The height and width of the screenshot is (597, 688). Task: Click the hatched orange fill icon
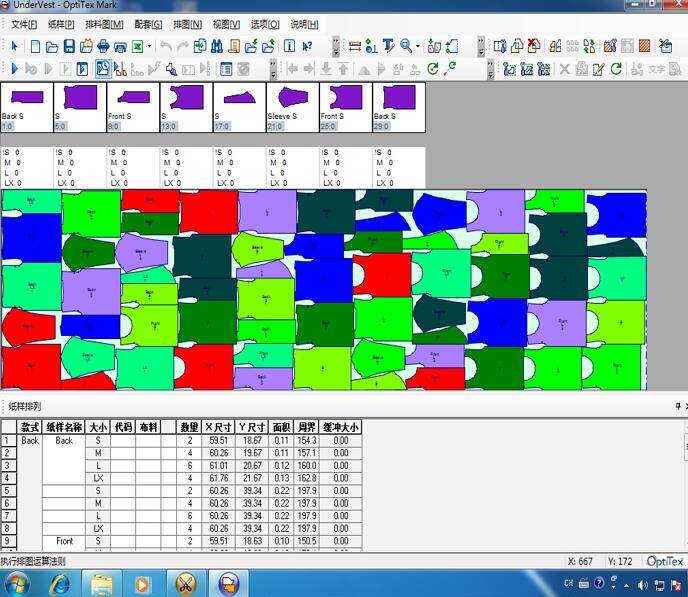[645, 46]
